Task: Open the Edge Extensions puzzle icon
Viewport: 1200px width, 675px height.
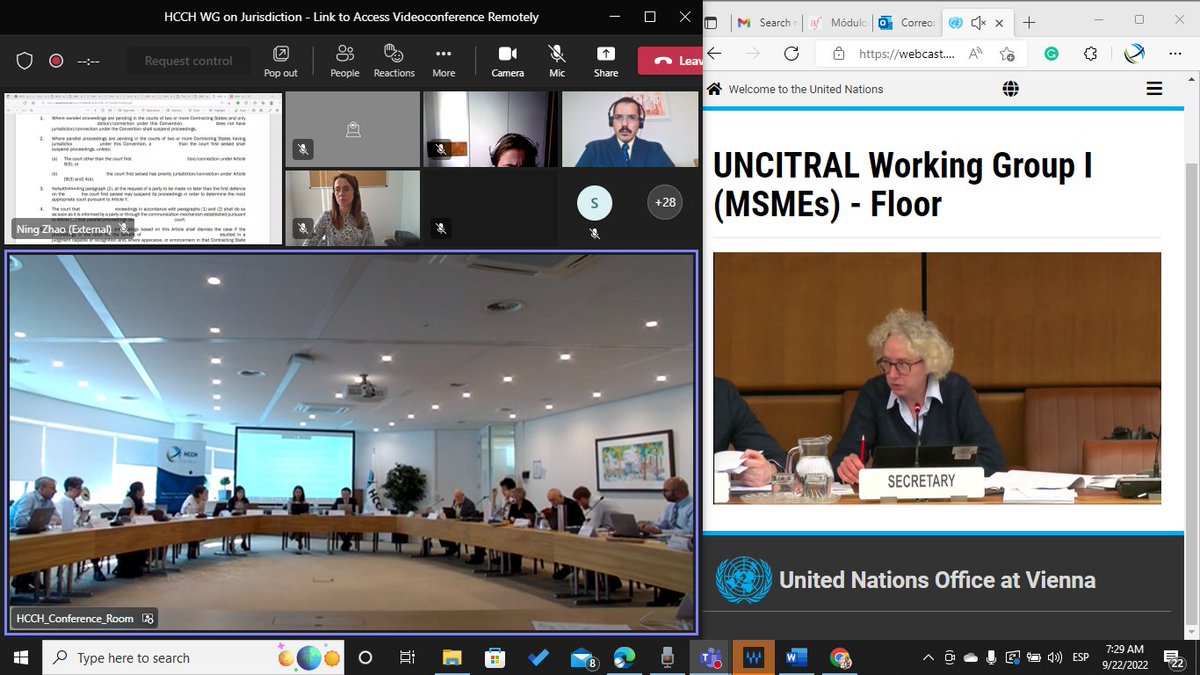Action: pos(1092,54)
